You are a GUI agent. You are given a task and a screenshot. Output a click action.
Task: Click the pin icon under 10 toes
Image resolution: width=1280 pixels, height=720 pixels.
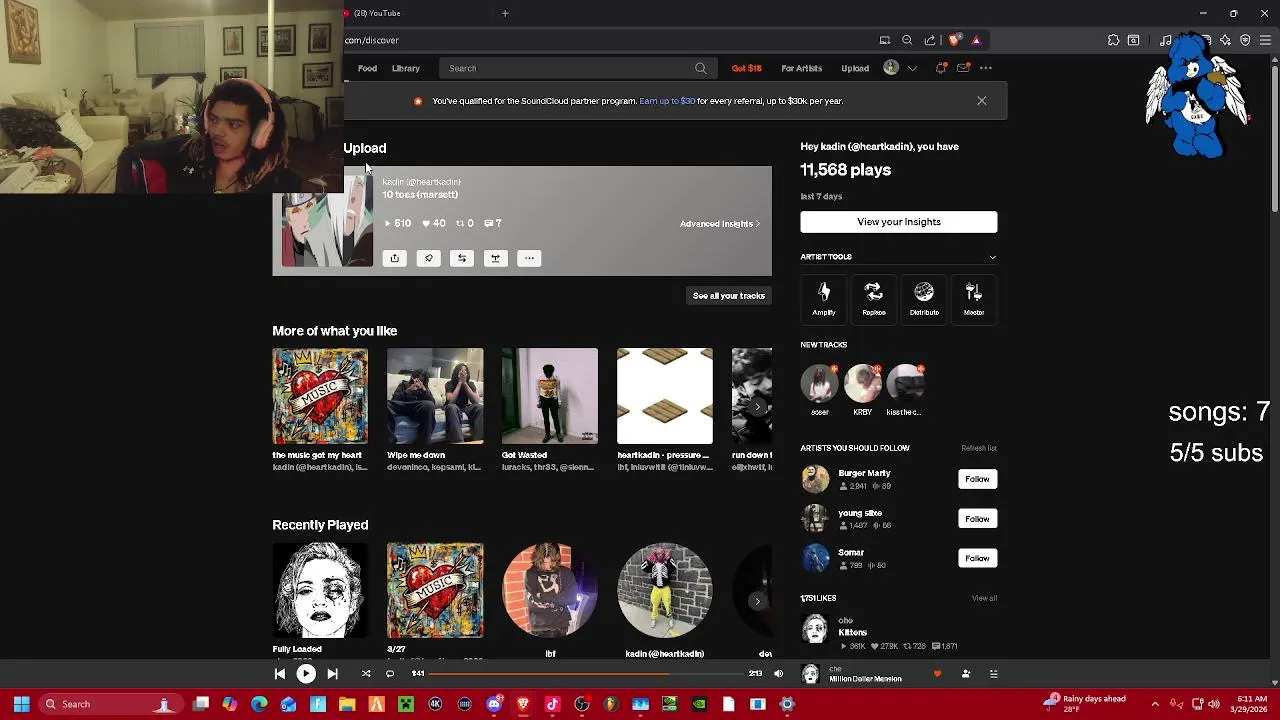(x=428, y=258)
